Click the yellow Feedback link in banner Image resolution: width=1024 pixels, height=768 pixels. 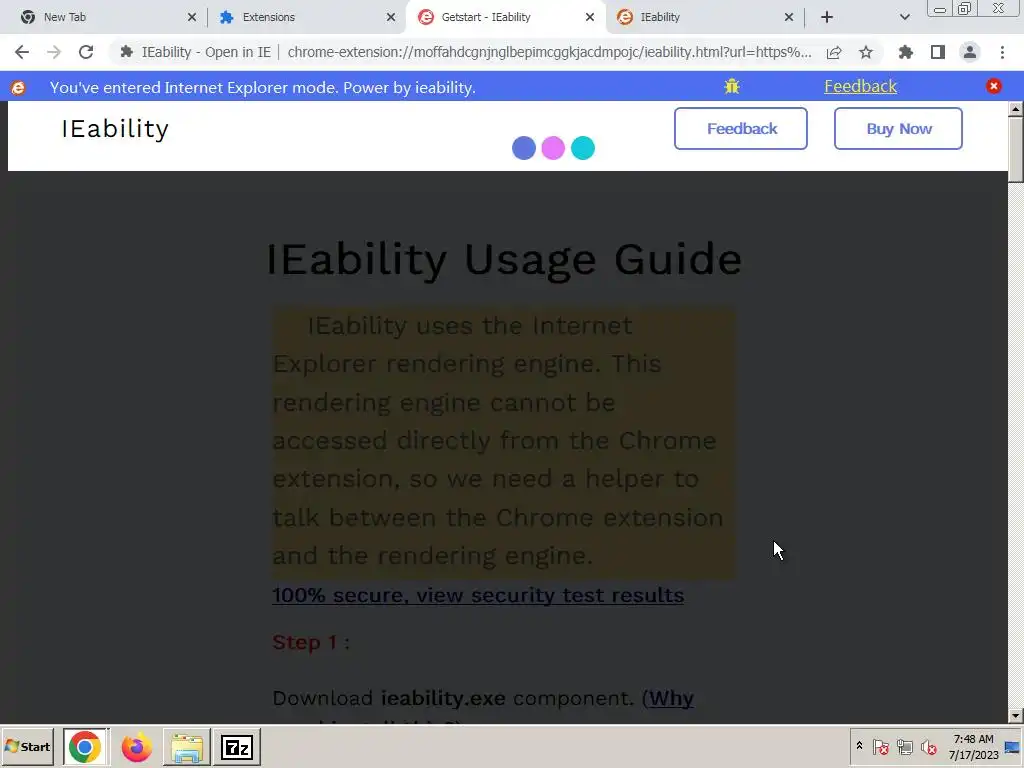click(860, 86)
